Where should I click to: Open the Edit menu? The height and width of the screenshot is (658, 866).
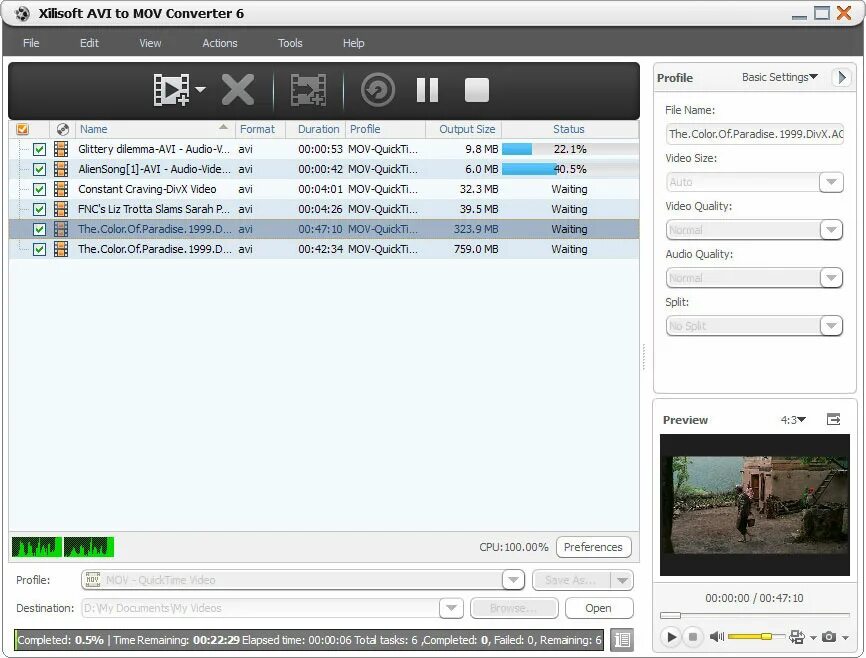click(89, 43)
